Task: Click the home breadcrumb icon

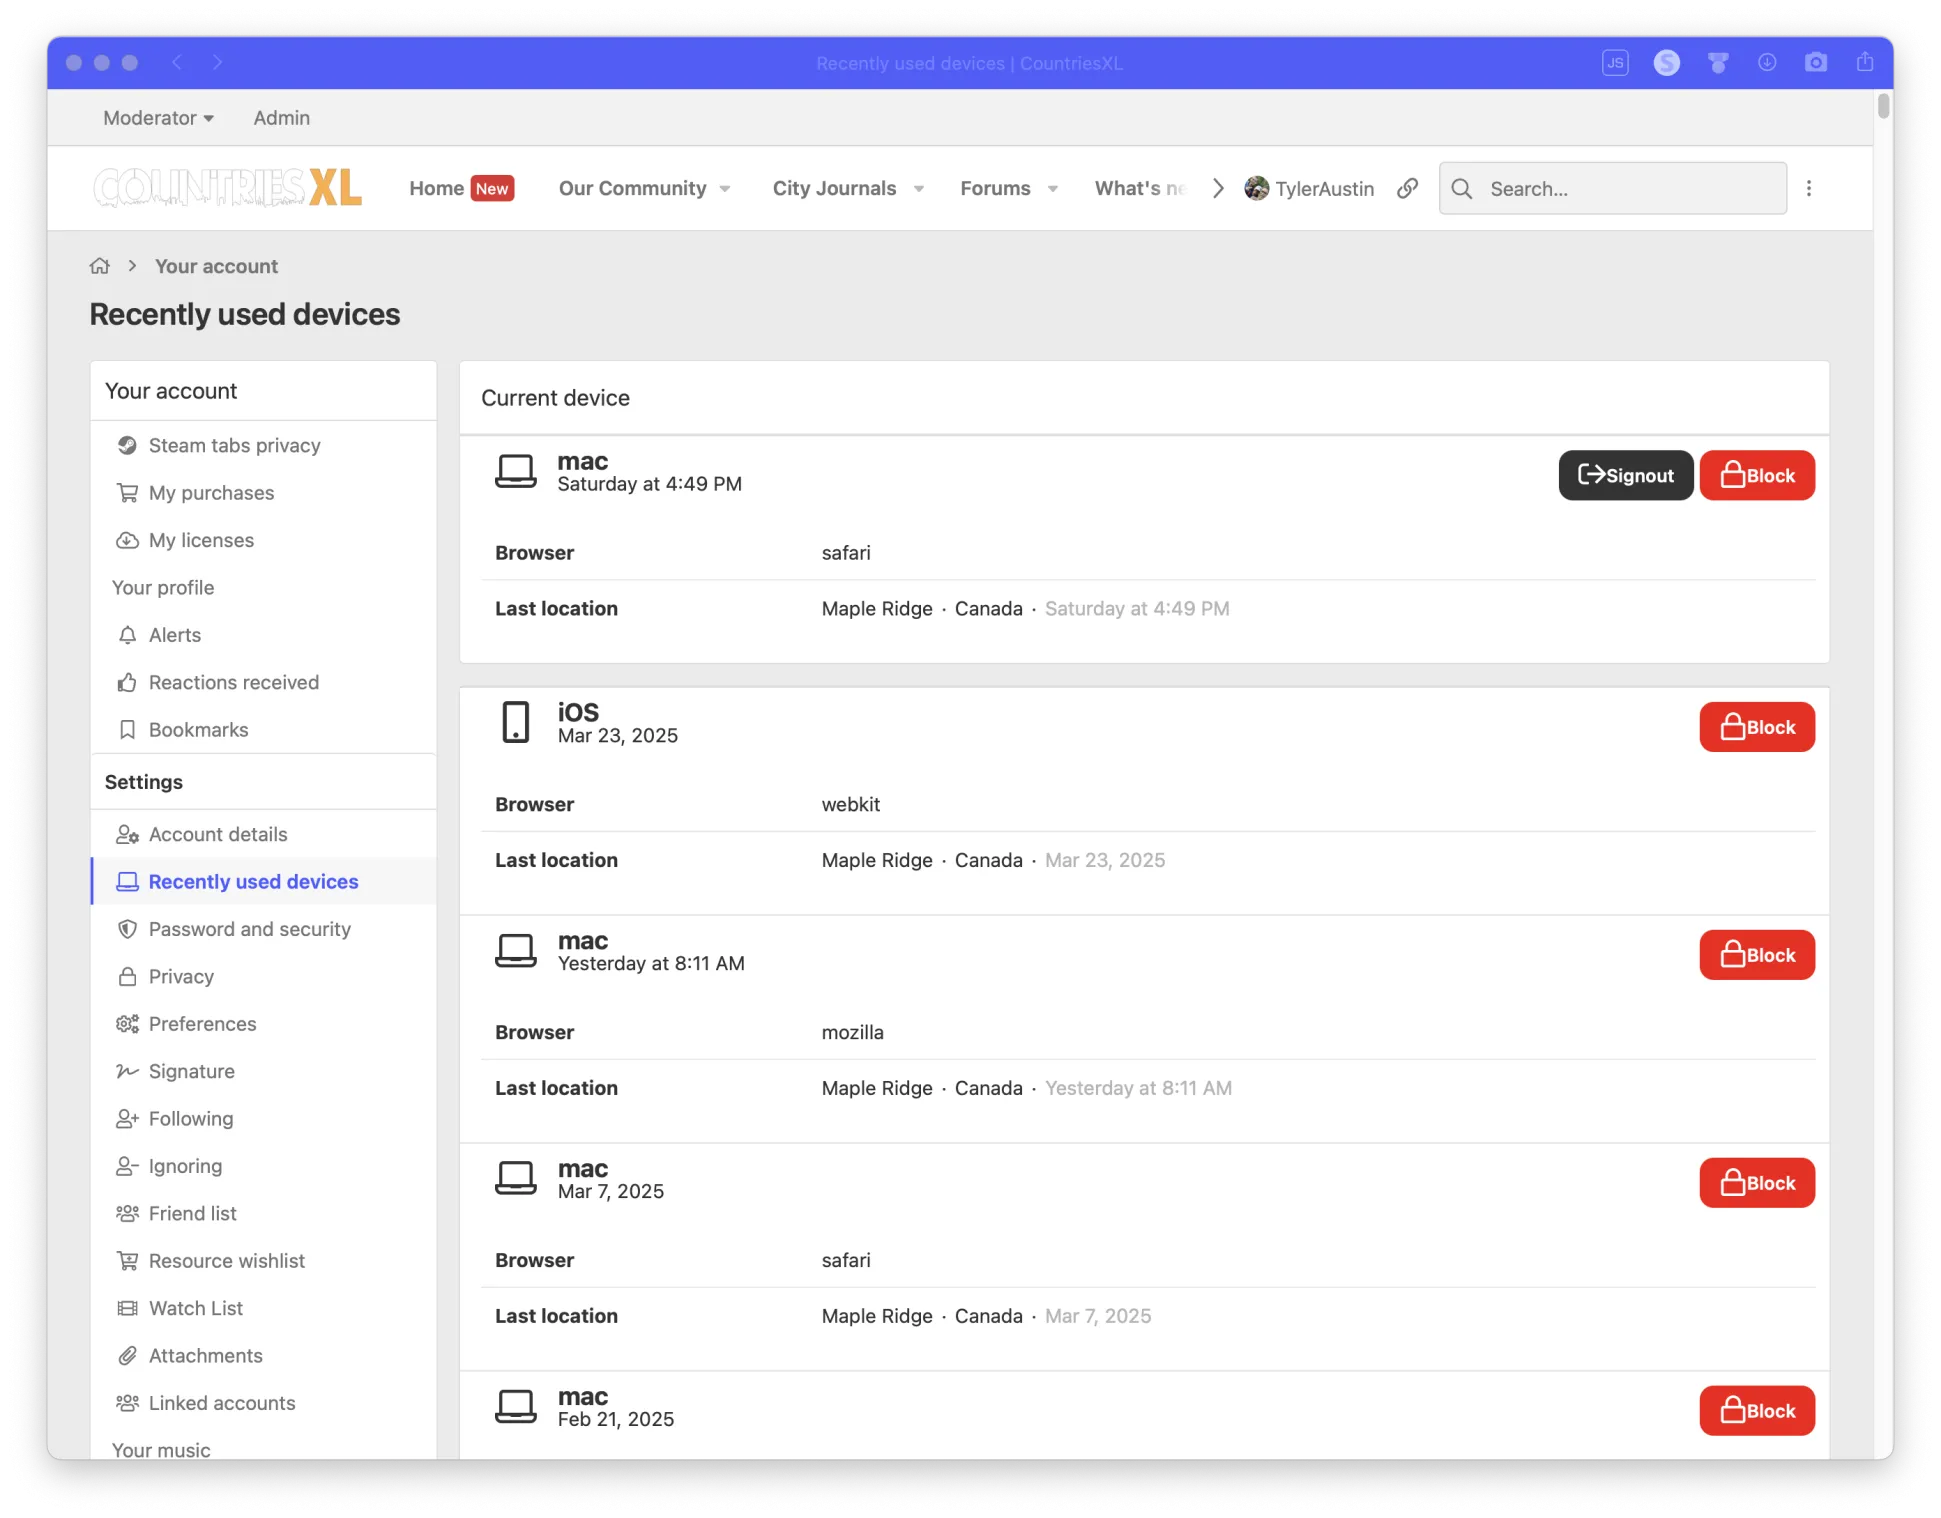Action: click(x=100, y=266)
